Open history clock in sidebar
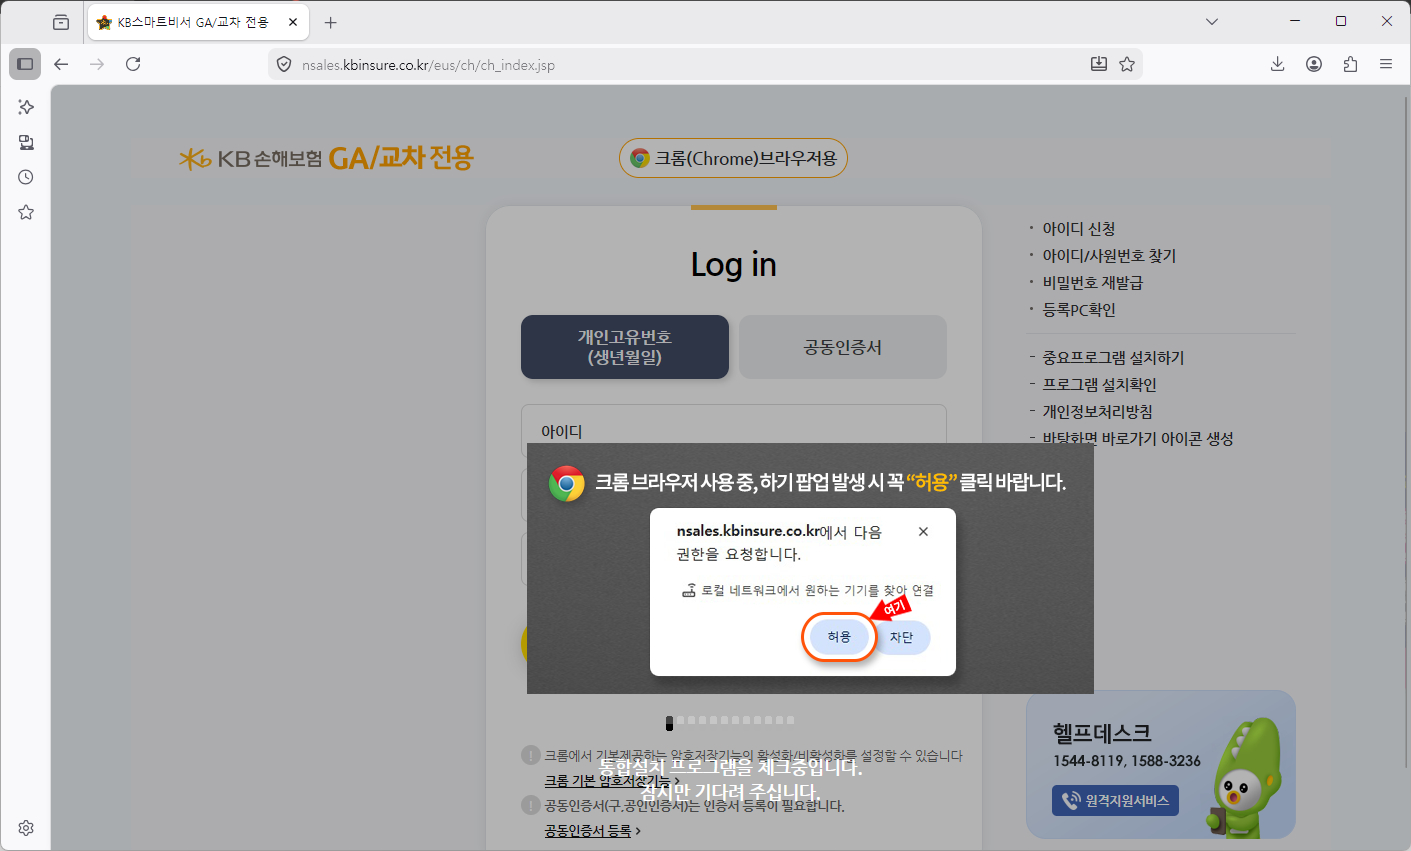This screenshot has height=851, width=1411. point(26,177)
